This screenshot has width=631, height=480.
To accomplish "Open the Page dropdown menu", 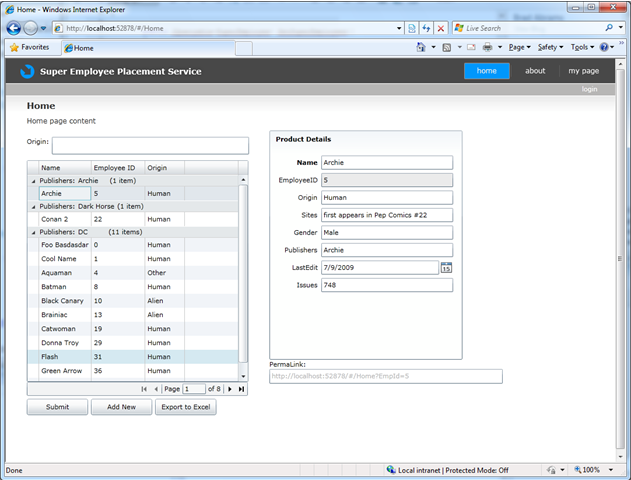I will 519,47.
